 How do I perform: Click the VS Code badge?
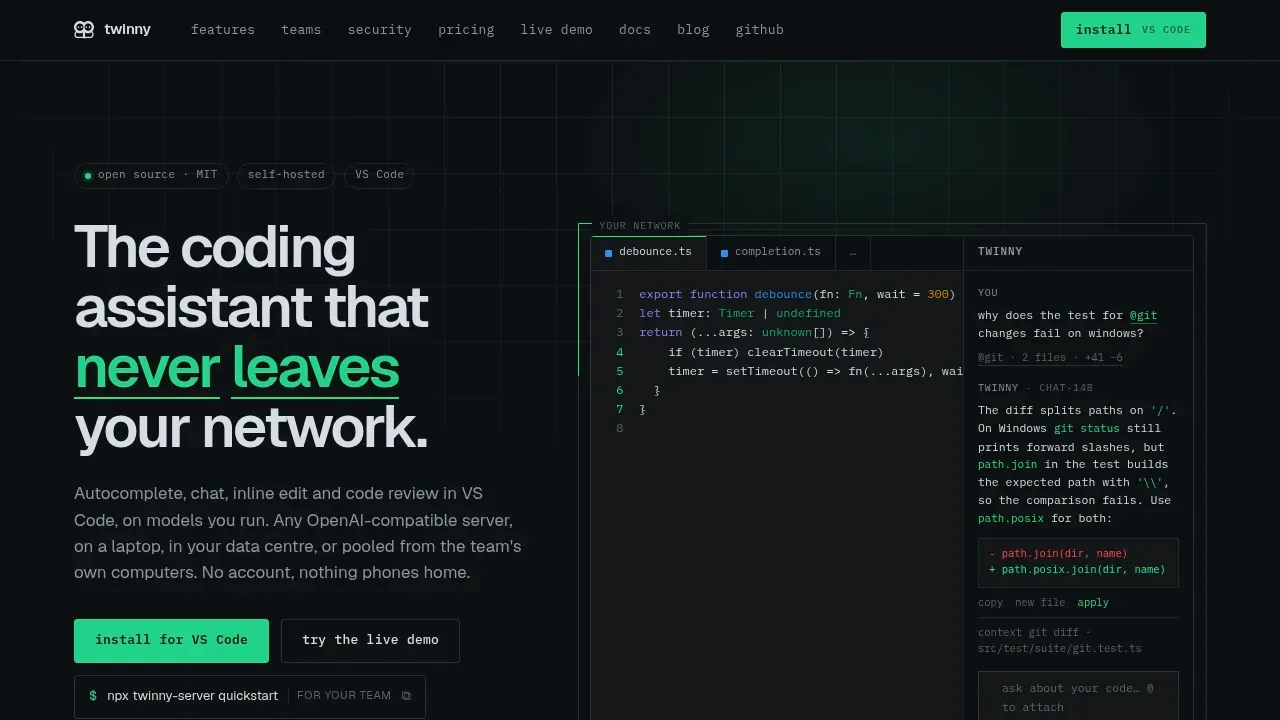(x=379, y=175)
